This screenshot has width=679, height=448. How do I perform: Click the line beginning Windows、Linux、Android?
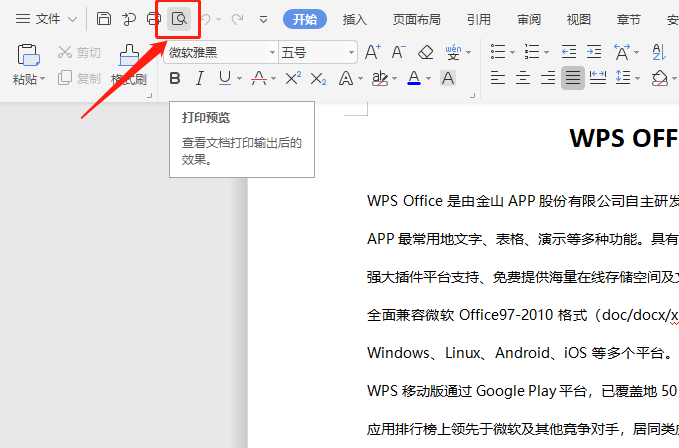pos(519,353)
